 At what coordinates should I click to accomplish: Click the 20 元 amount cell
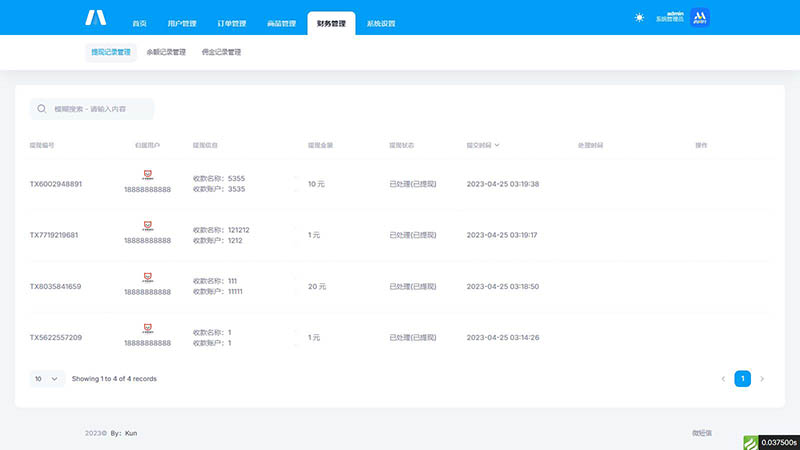(317, 287)
